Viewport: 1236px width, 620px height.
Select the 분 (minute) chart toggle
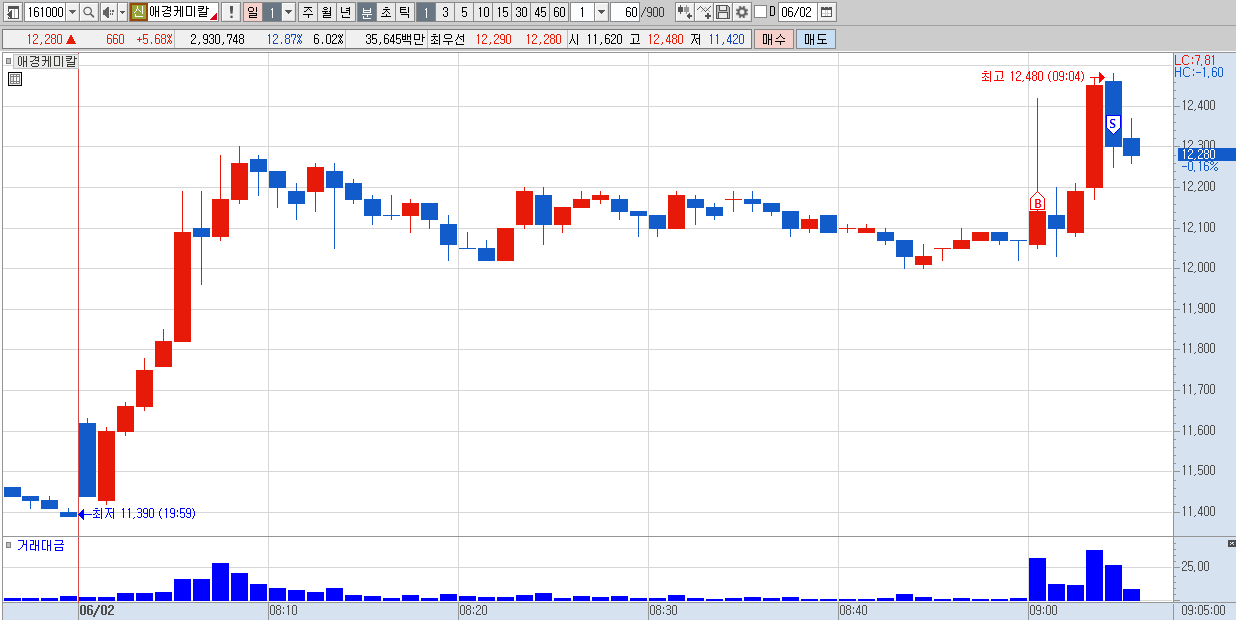(367, 12)
